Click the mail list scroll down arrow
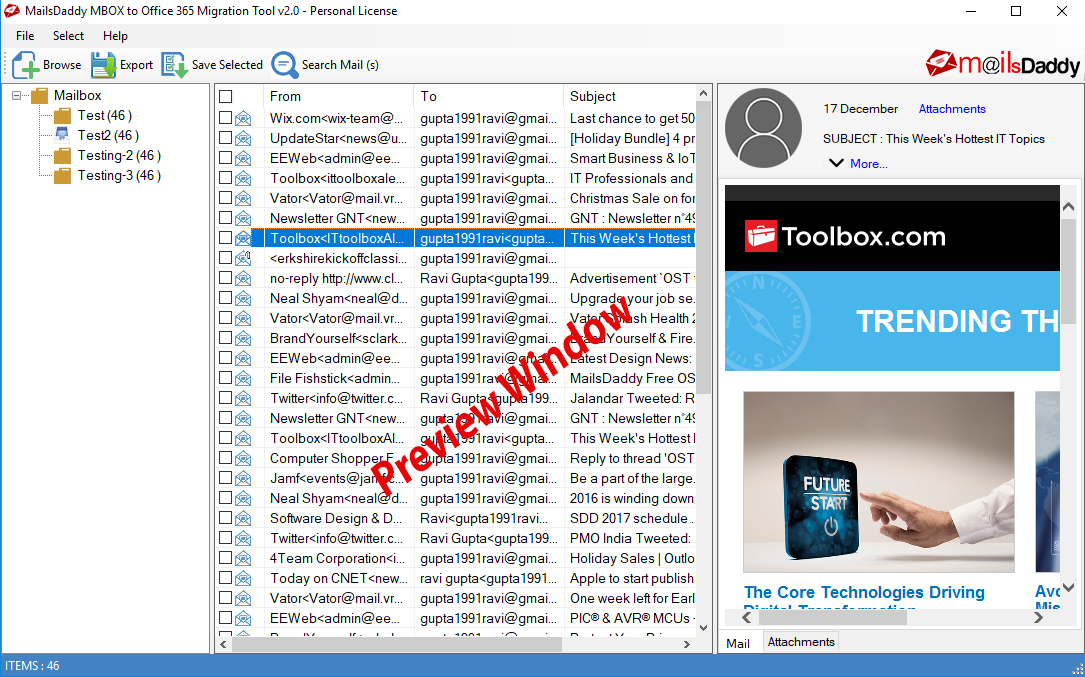The height and width of the screenshot is (677, 1085). 704,628
